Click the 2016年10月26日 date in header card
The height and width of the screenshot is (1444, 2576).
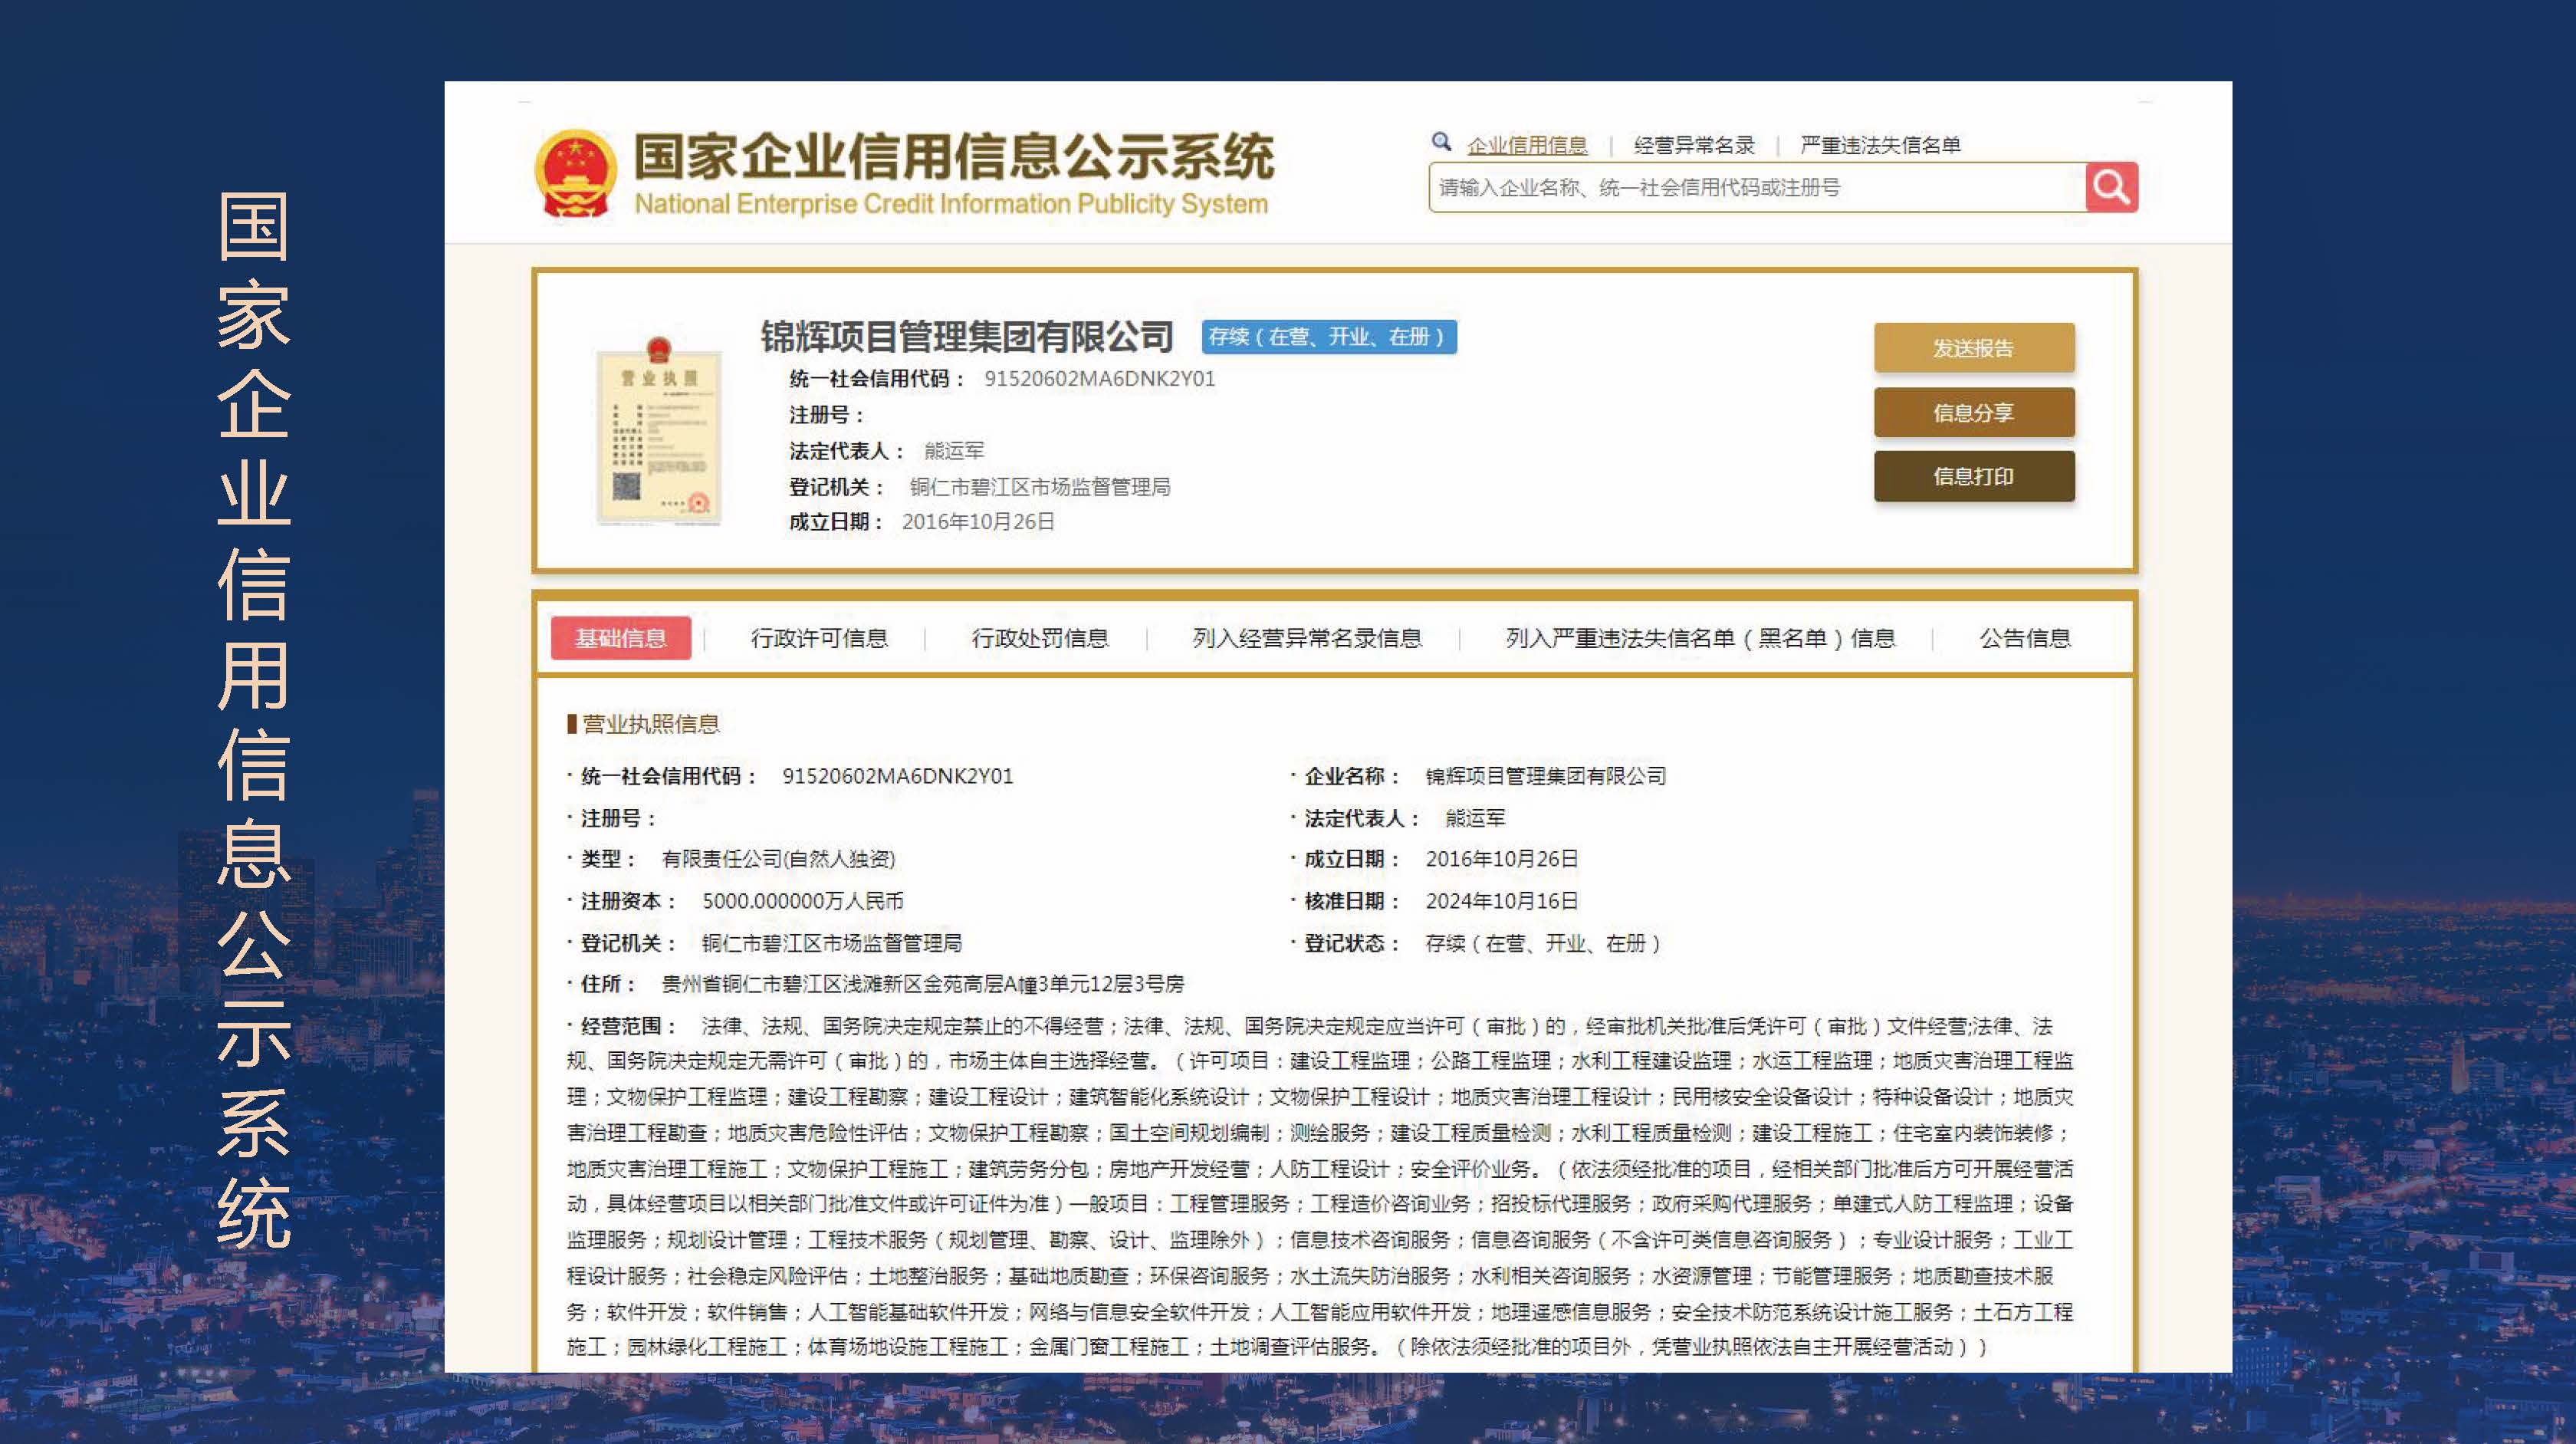978,522
